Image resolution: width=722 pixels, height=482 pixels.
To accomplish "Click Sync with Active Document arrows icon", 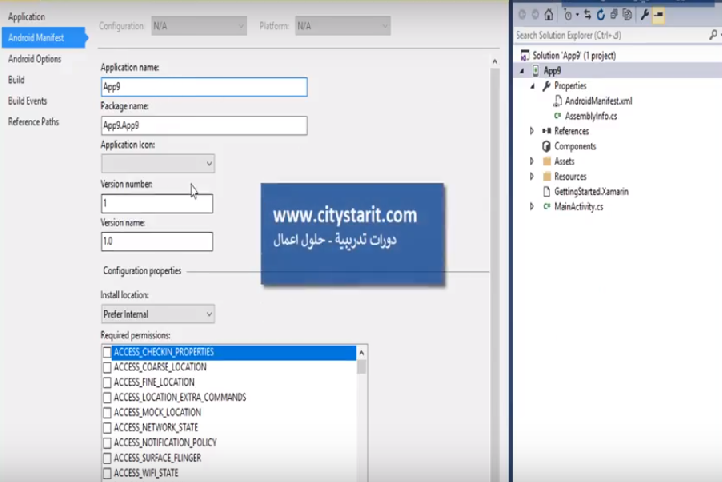I will click(588, 15).
